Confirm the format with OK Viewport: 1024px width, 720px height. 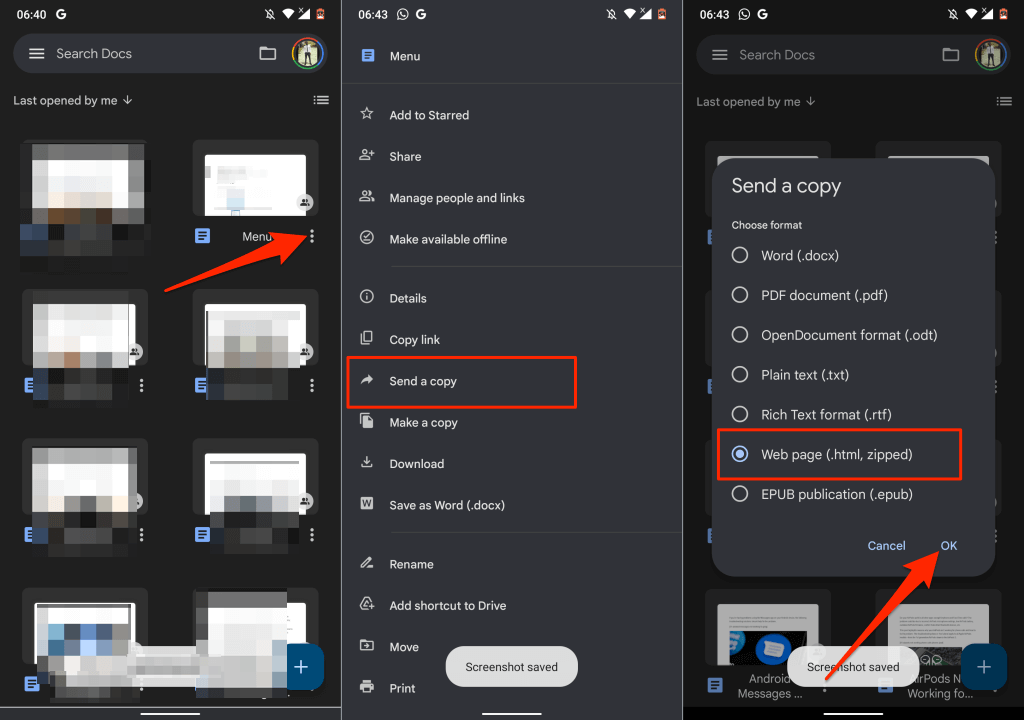coord(948,546)
